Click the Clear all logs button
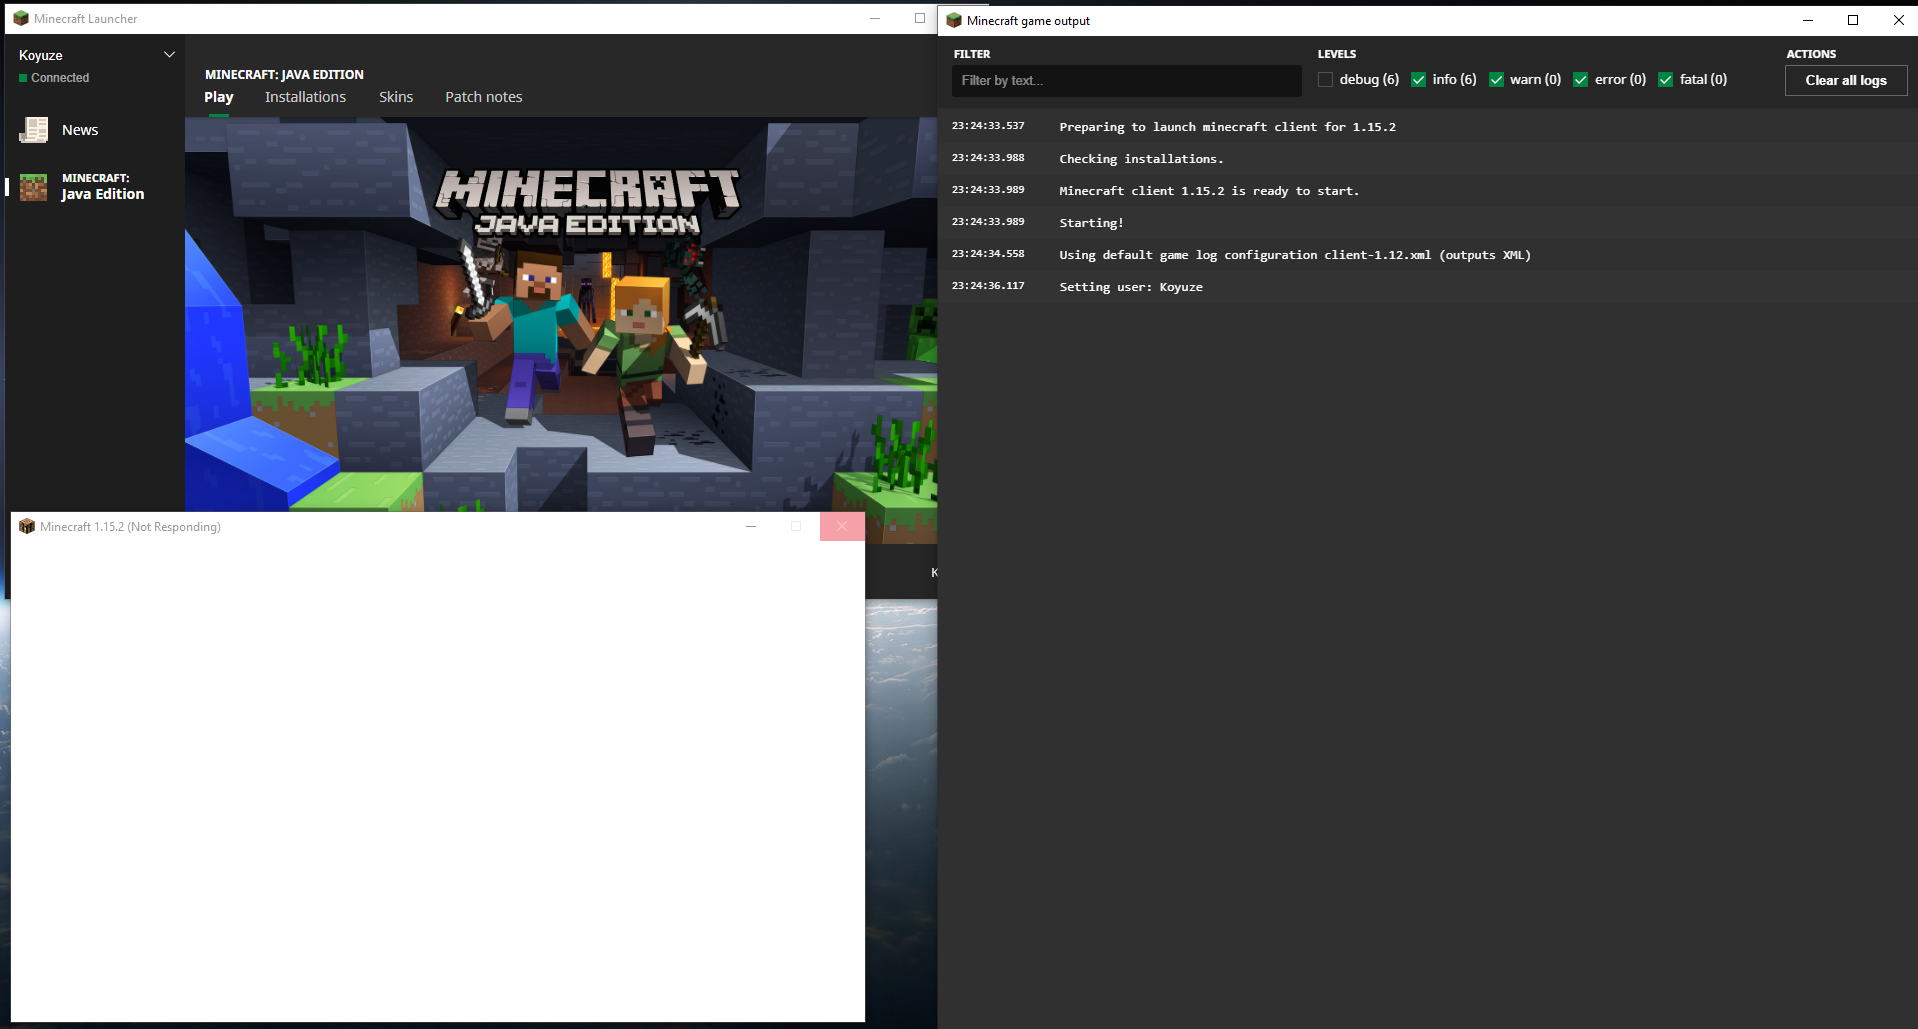Image resolution: width=1918 pixels, height=1029 pixels. pyautogui.click(x=1846, y=80)
